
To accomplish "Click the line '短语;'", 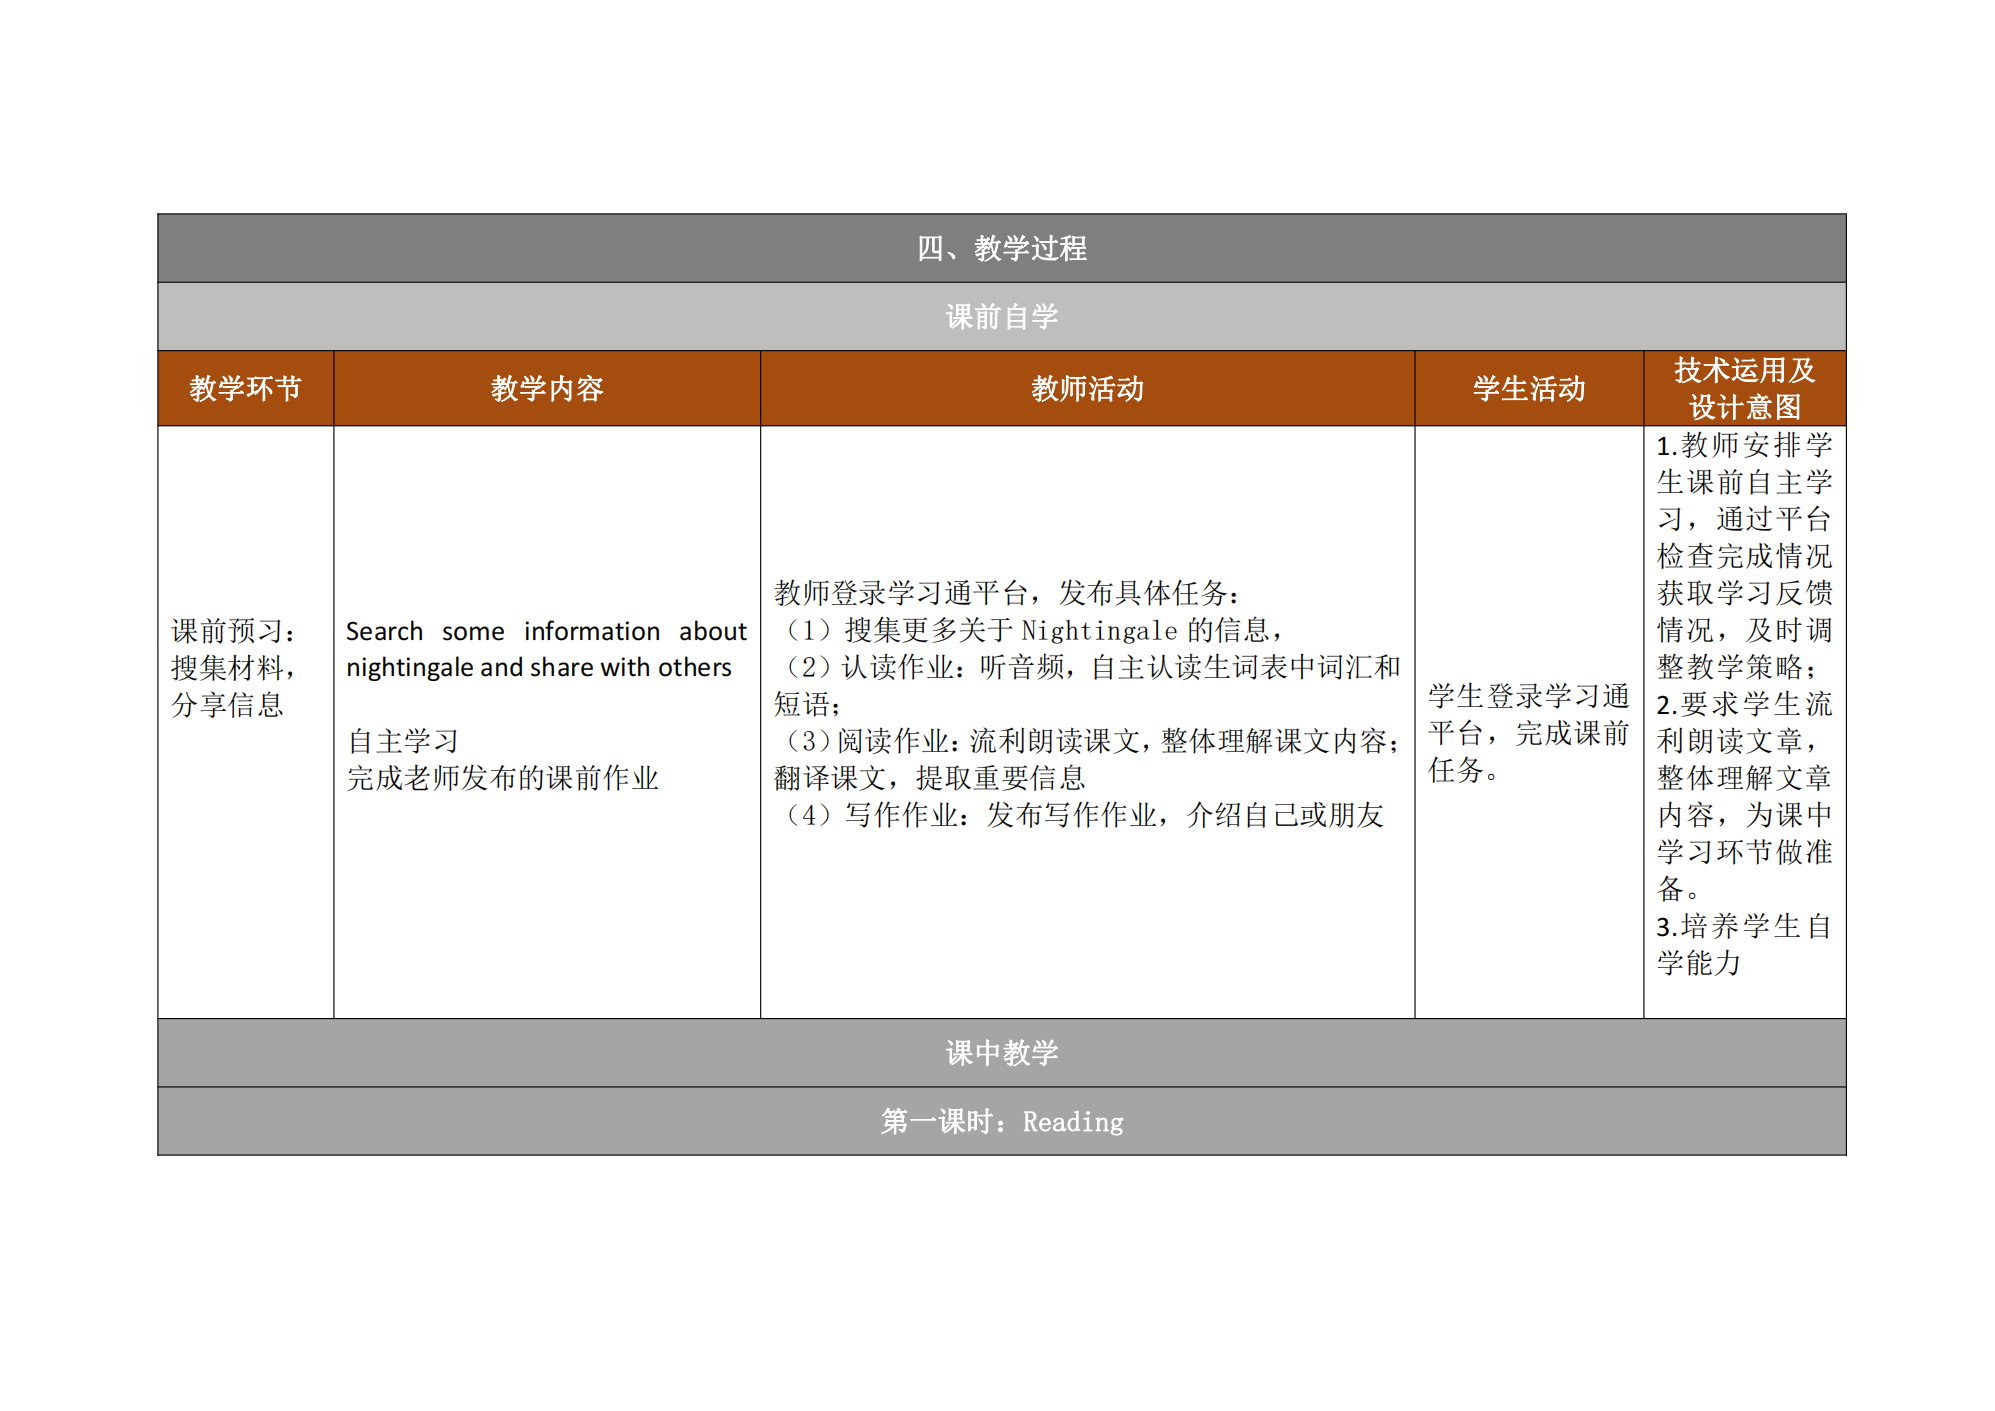I will click(807, 705).
